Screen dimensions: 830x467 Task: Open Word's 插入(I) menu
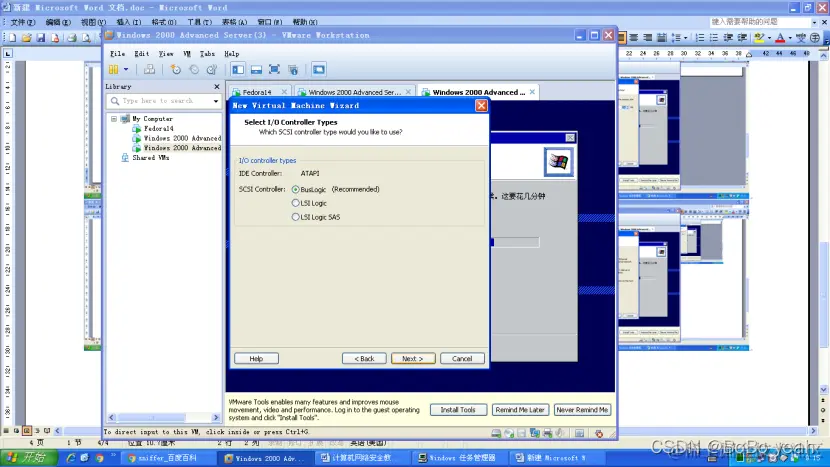pyautogui.click(x=129, y=22)
